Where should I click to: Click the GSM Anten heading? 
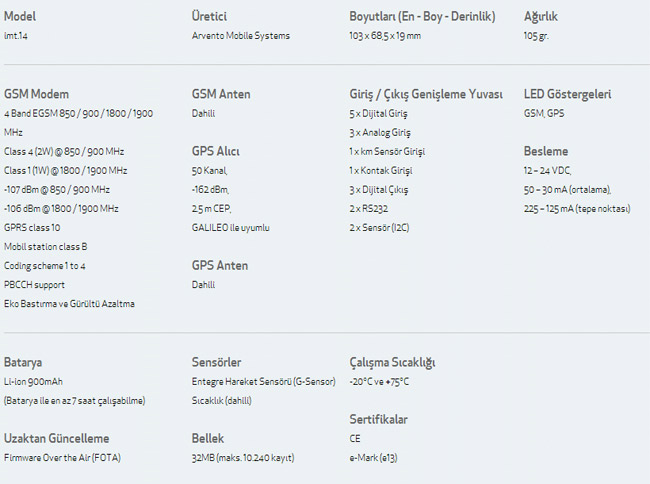tap(221, 94)
